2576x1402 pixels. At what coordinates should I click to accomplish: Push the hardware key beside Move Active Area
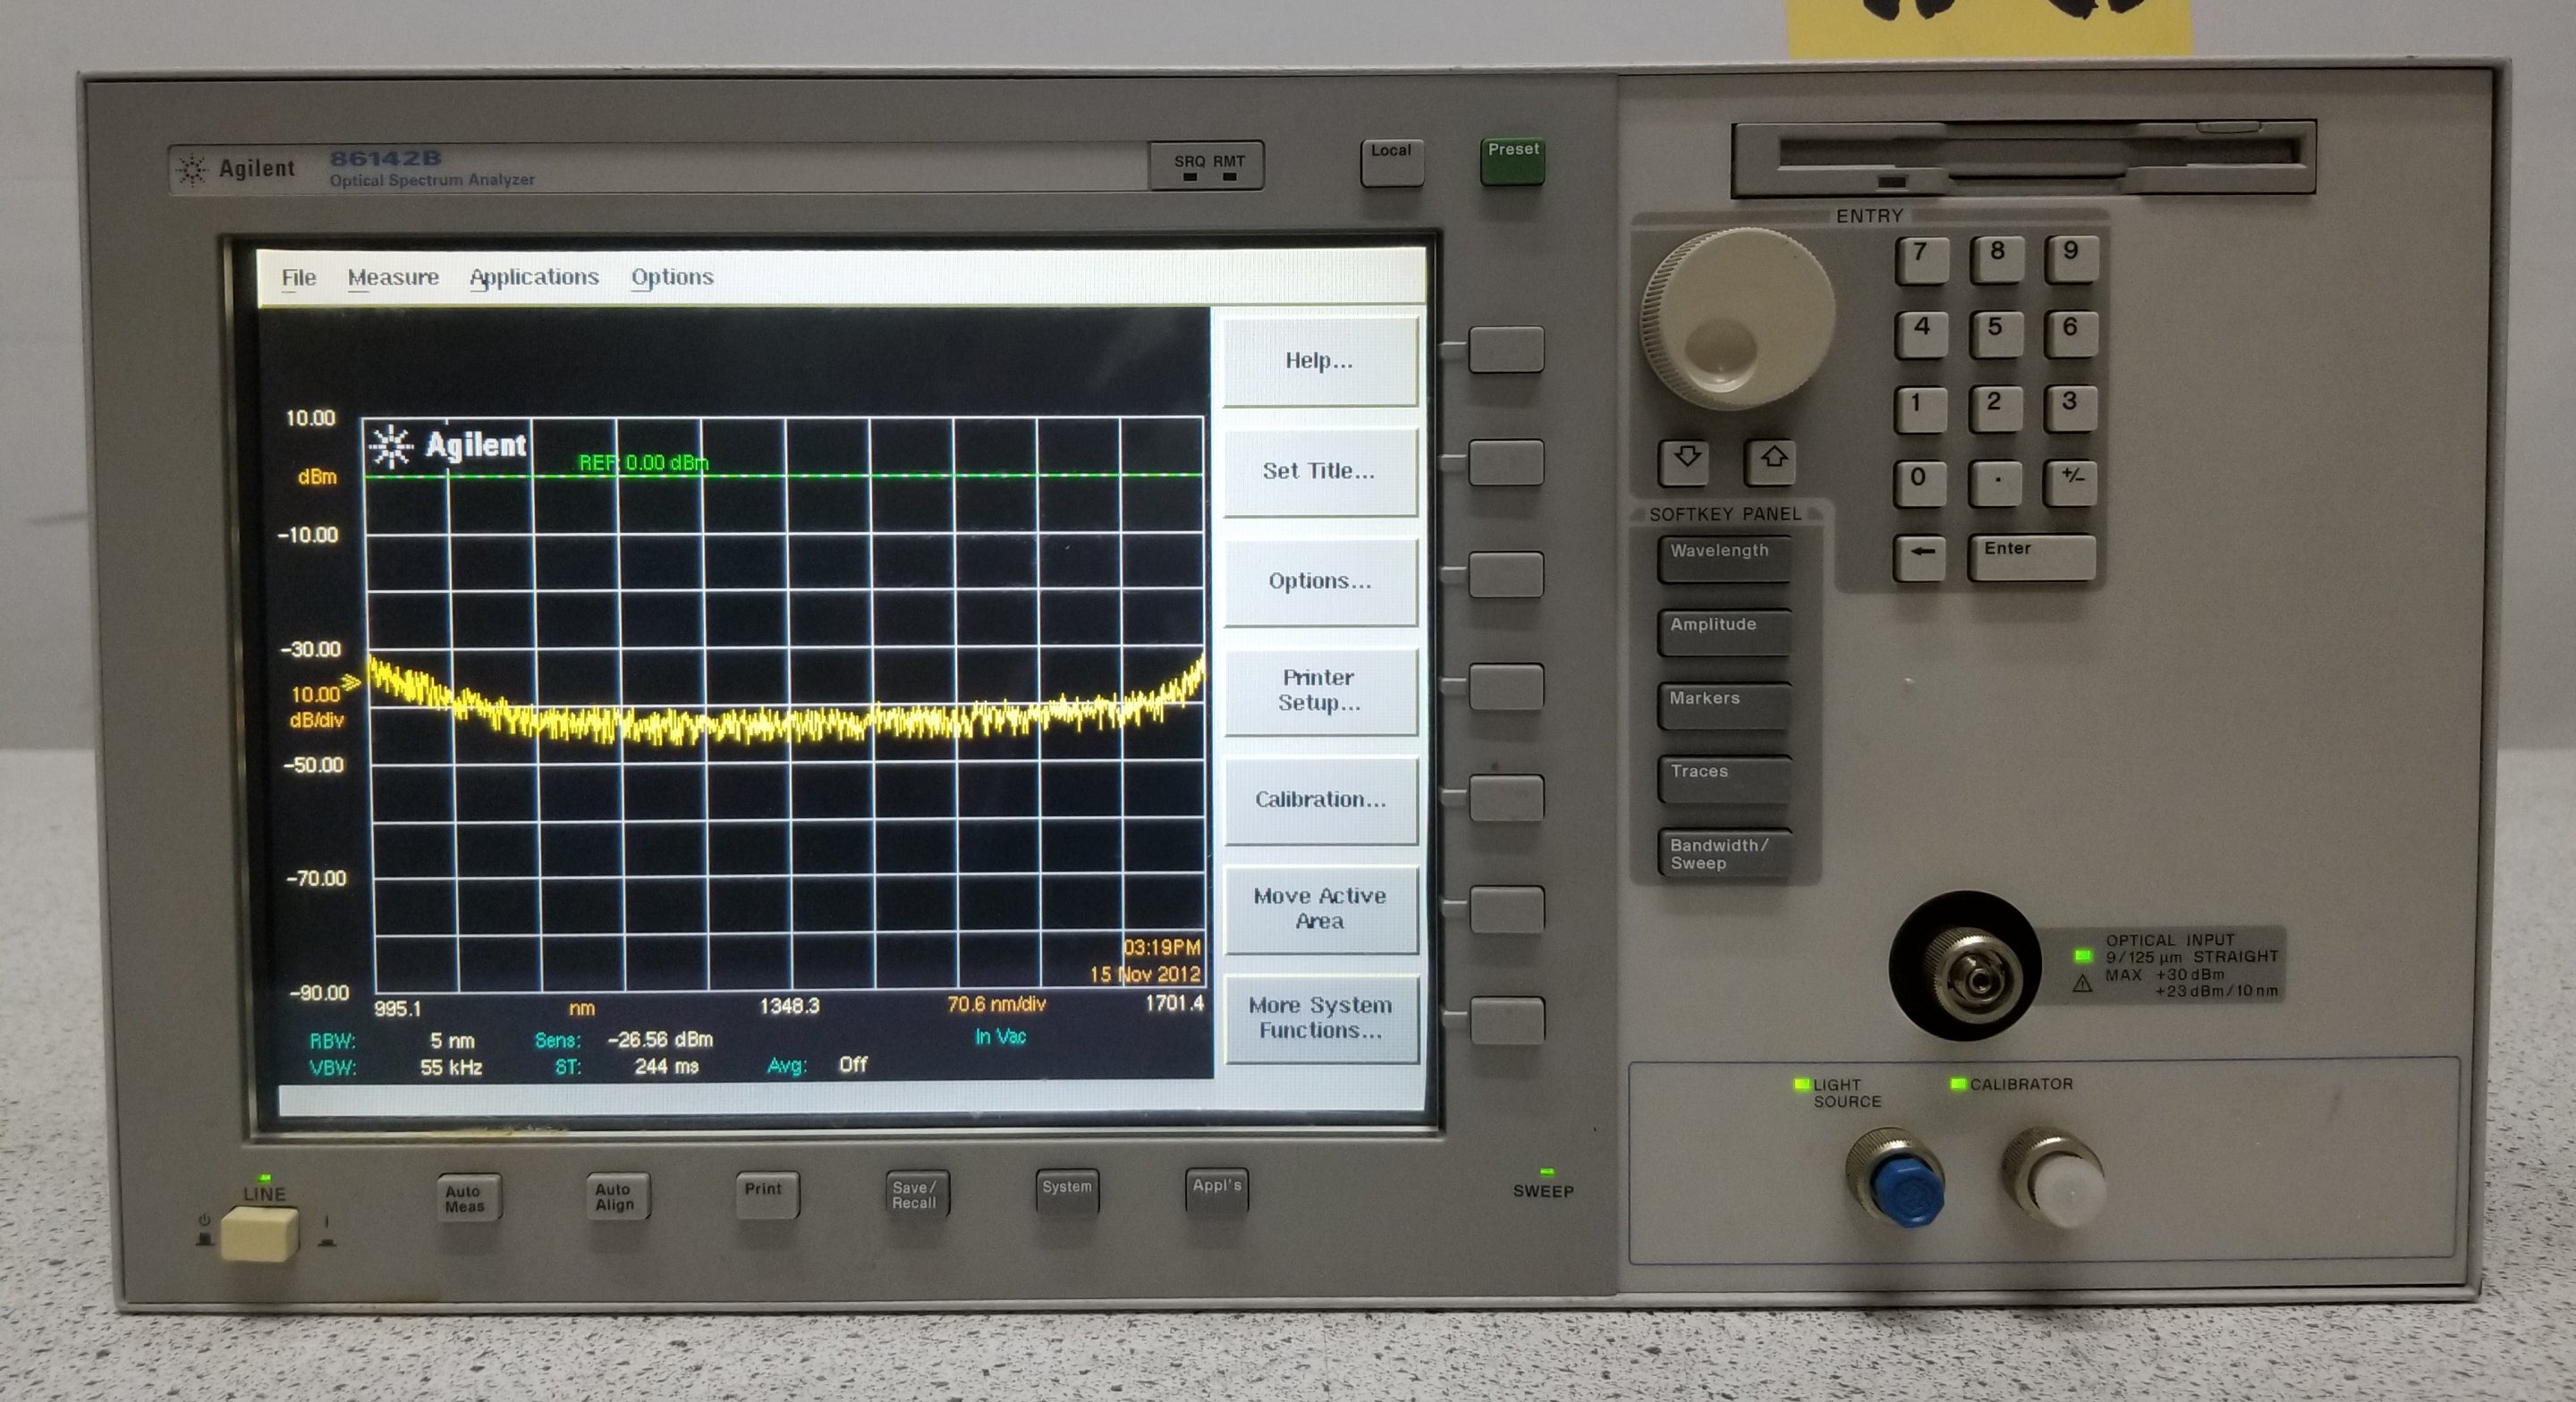(1506, 909)
